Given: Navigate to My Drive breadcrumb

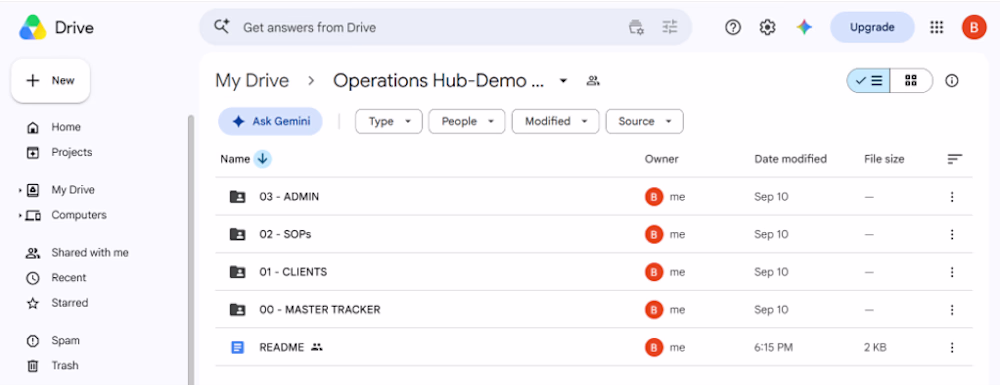Looking at the screenshot, I should (x=252, y=81).
